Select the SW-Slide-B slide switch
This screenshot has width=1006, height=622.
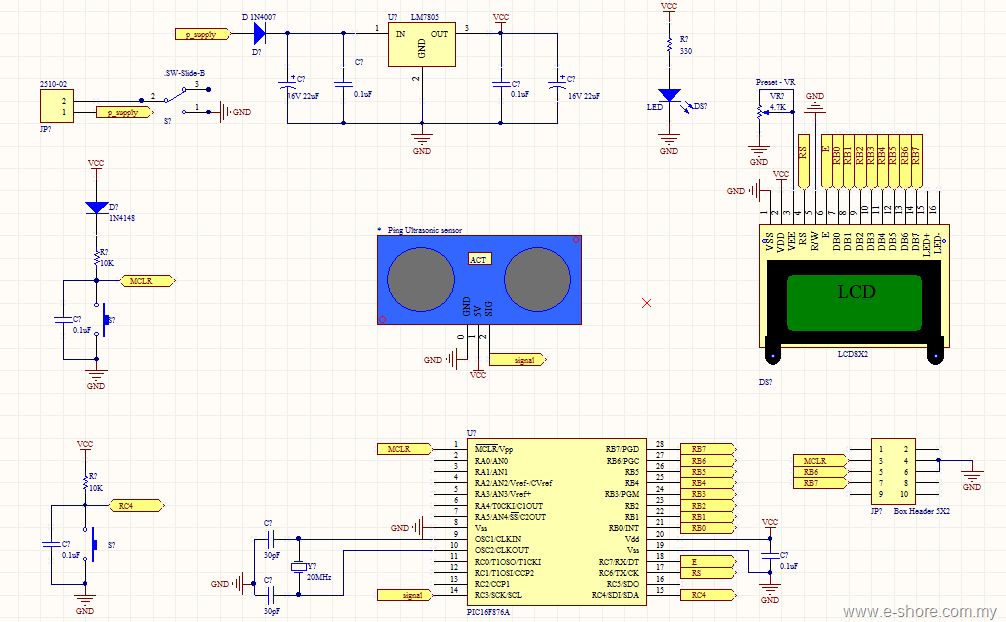tap(185, 101)
